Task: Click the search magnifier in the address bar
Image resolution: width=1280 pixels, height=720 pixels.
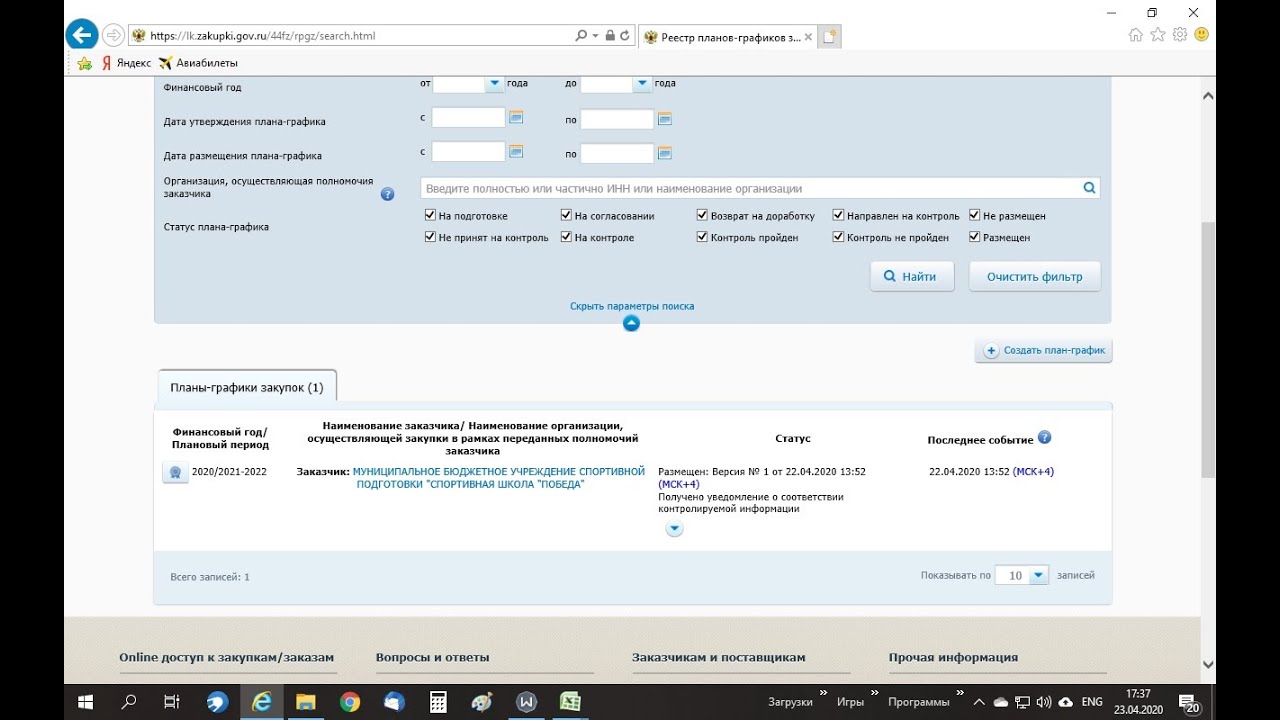Action: (x=581, y=35)
